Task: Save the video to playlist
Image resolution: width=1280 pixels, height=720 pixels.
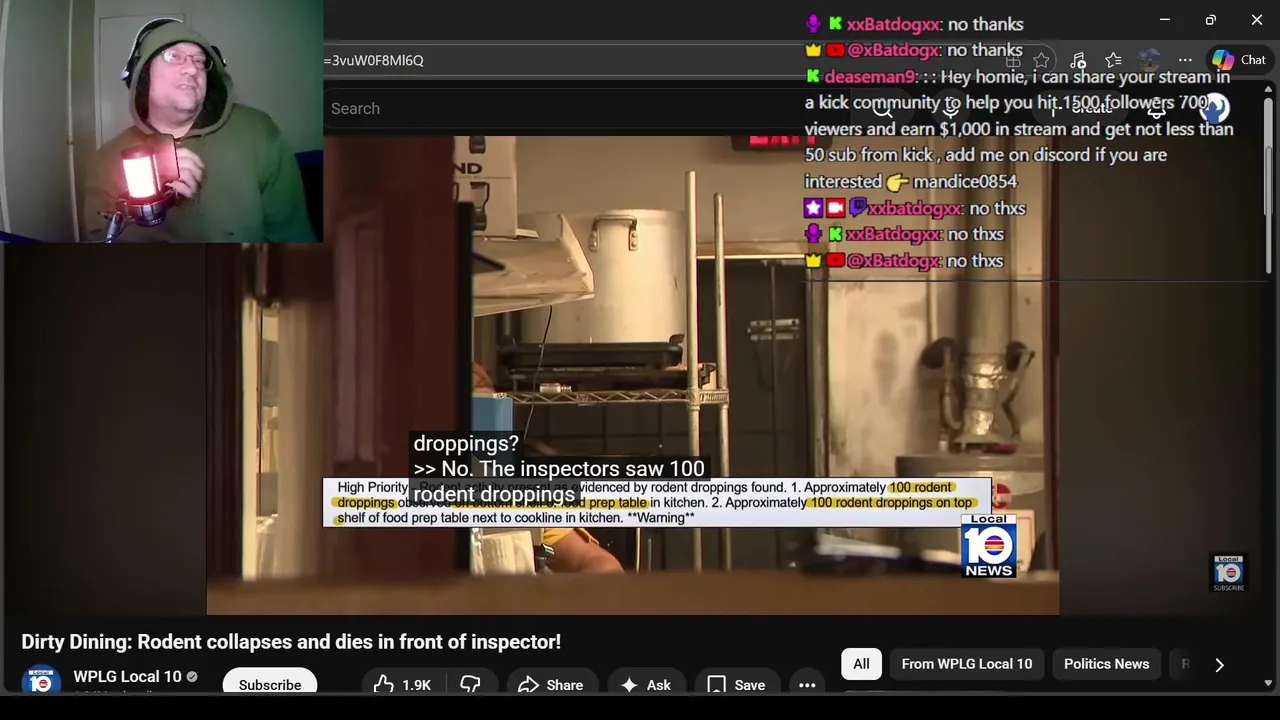Action: pos(737,685)
